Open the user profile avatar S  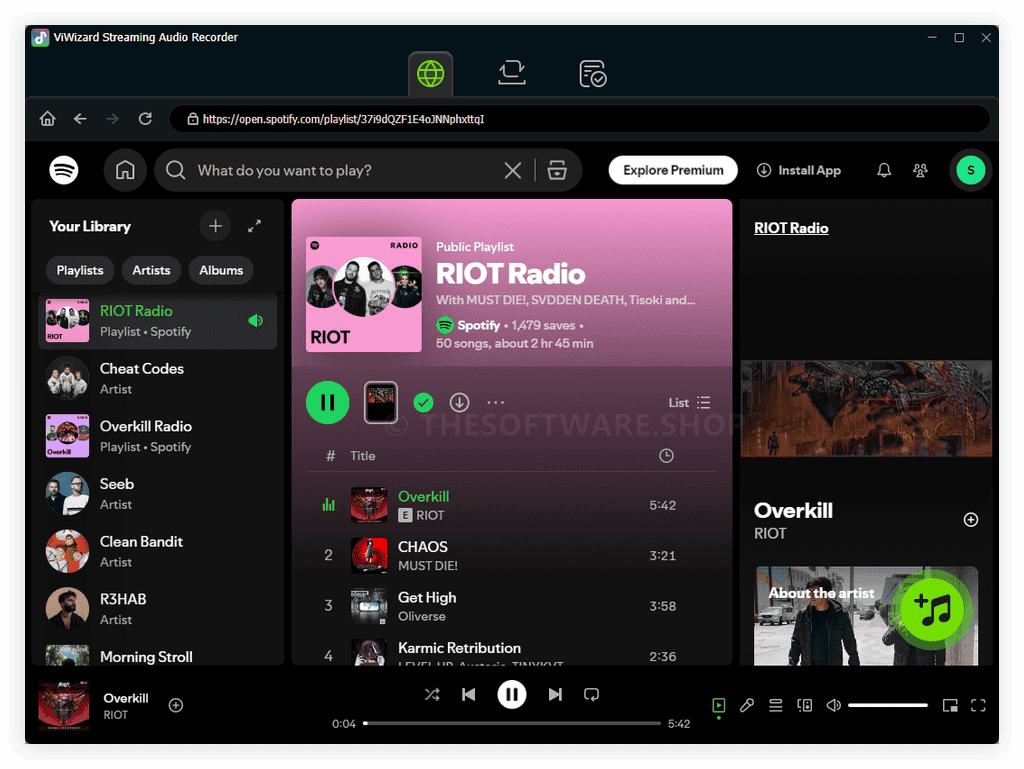(x=970, y=170)
